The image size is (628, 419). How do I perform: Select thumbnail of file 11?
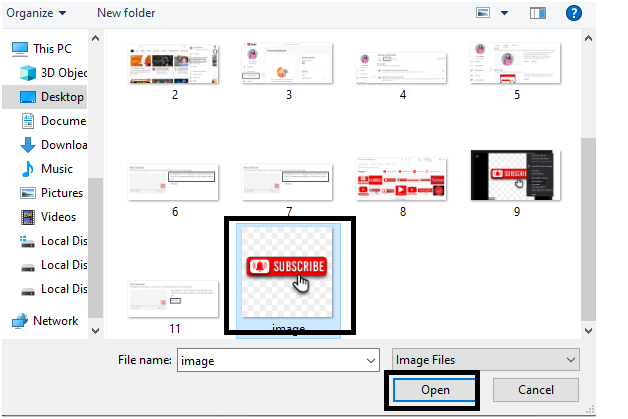coord(173,300)
